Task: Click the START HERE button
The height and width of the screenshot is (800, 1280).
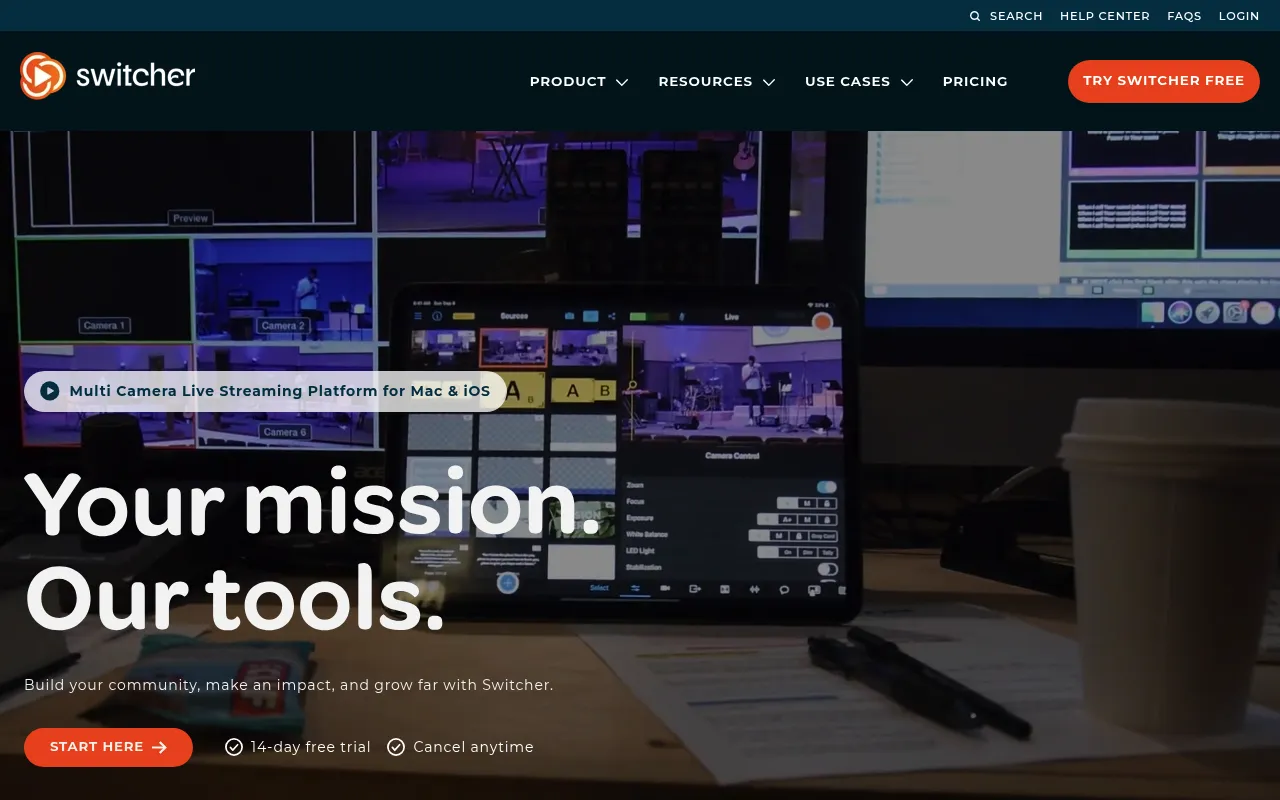Action: [108, 747]
